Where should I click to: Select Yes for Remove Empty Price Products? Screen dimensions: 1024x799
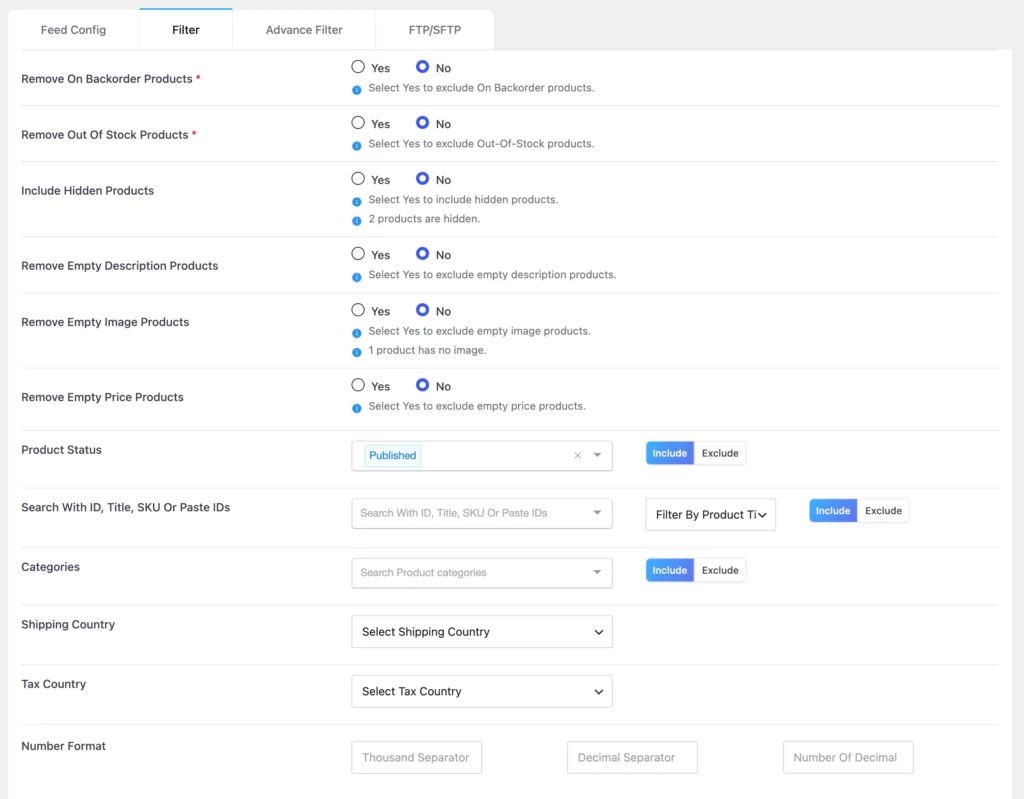point(358,385)
